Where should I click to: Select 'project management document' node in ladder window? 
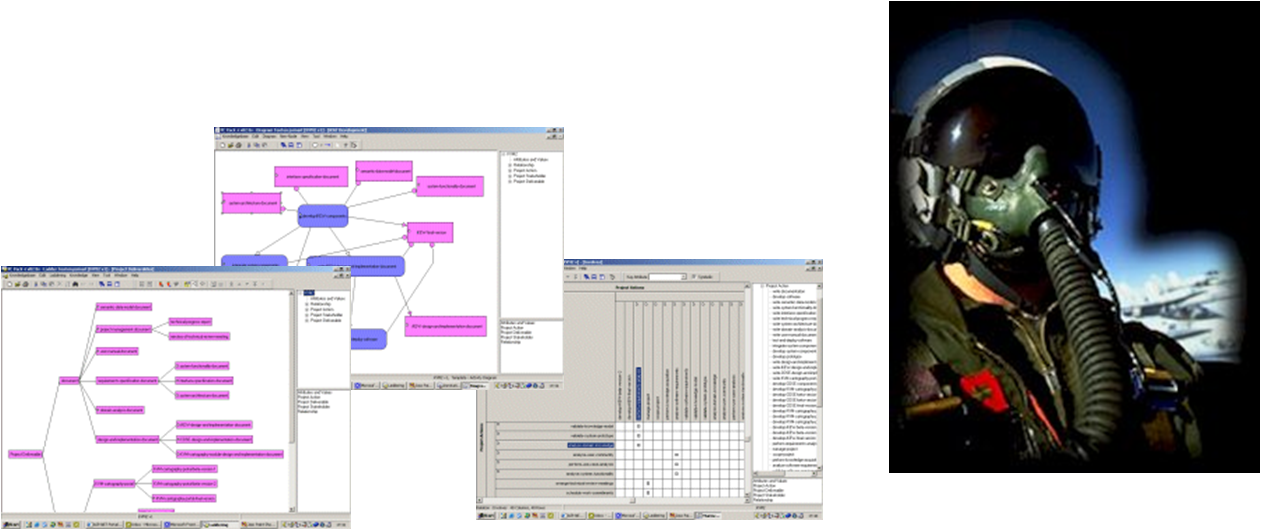coord(124,329)
